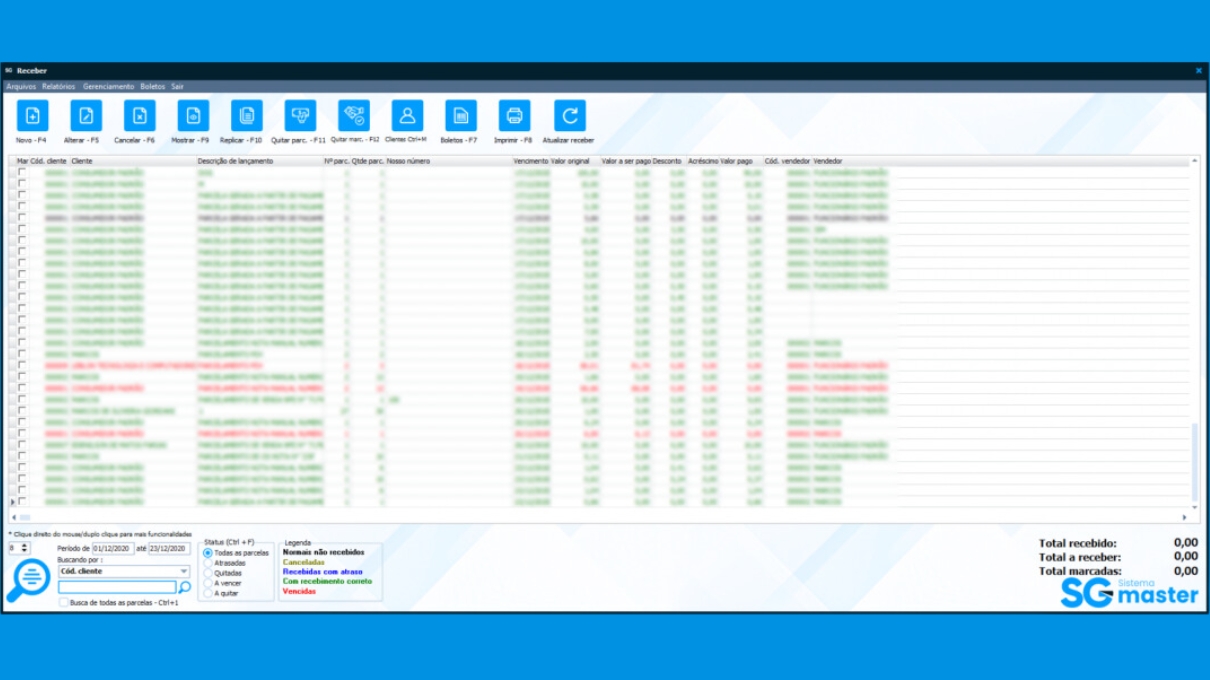
Task: Open Clientes using the person icon
Action: (x=407, y=116)
